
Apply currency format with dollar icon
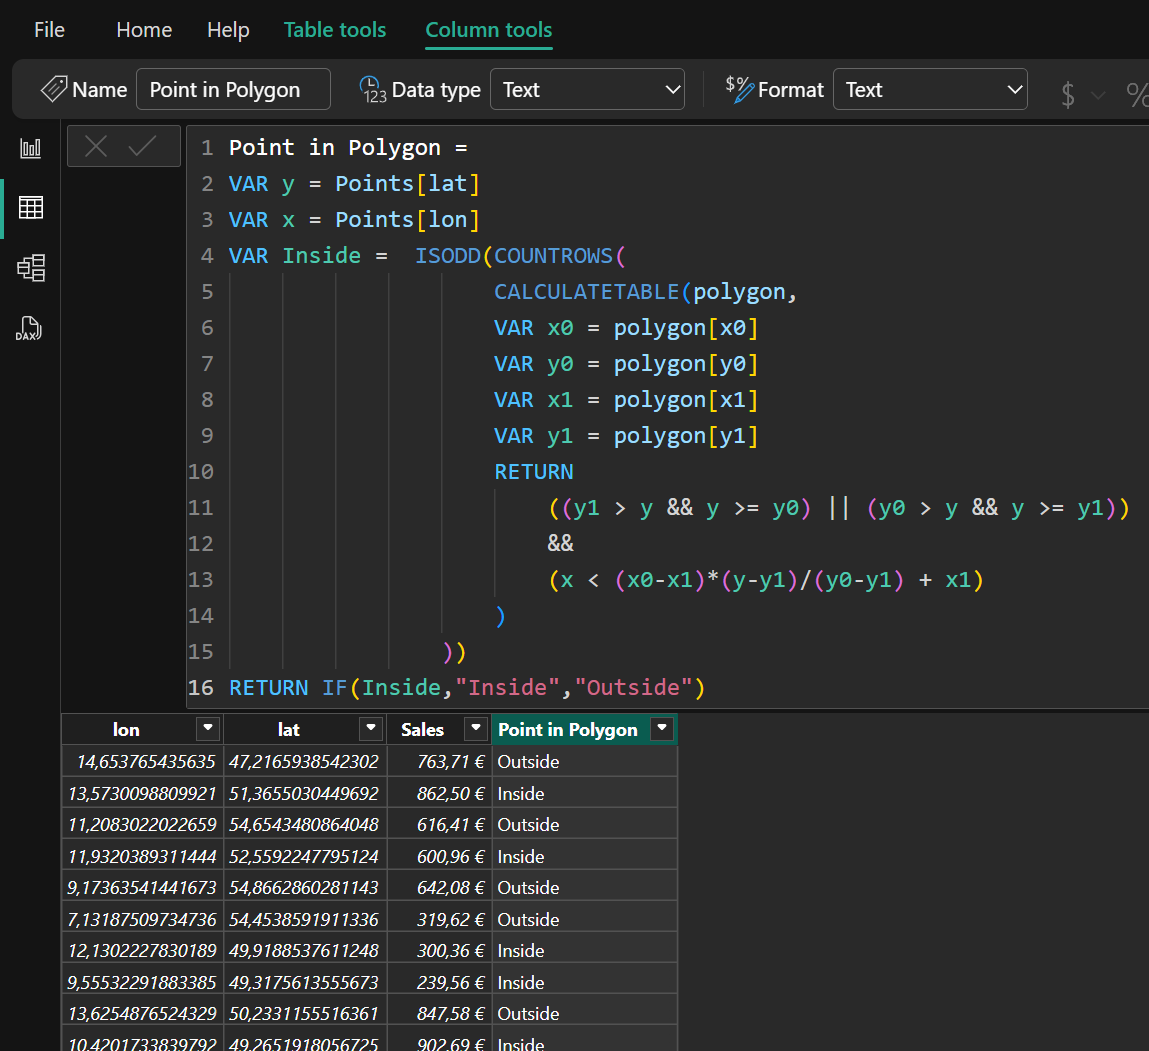[x=1068, y=95]
